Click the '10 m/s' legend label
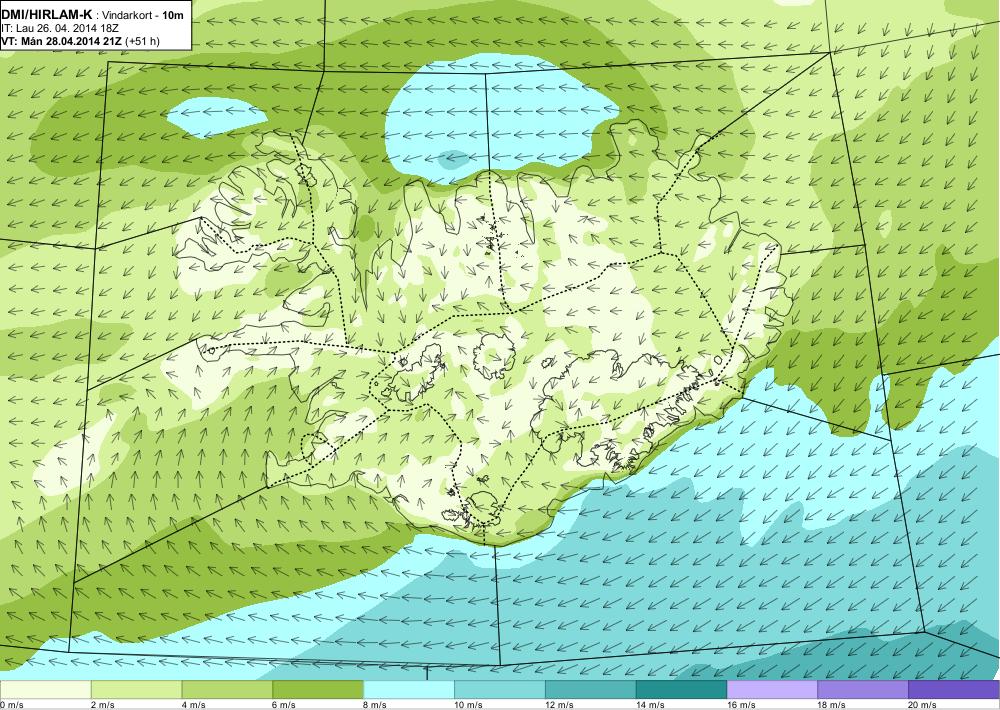The image size is (1000, 710). coord(469,705)
